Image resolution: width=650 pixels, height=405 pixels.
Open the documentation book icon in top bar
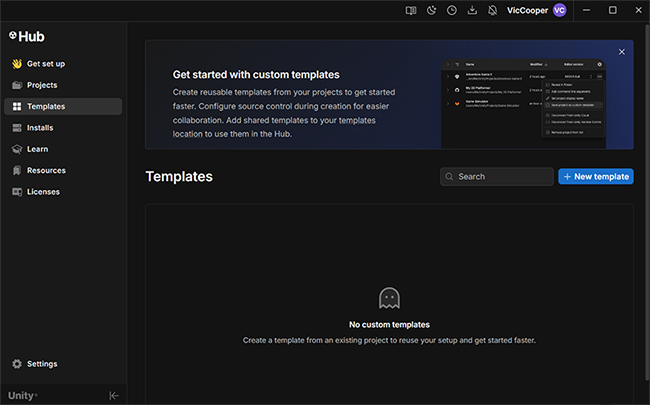tap(411, 10)
